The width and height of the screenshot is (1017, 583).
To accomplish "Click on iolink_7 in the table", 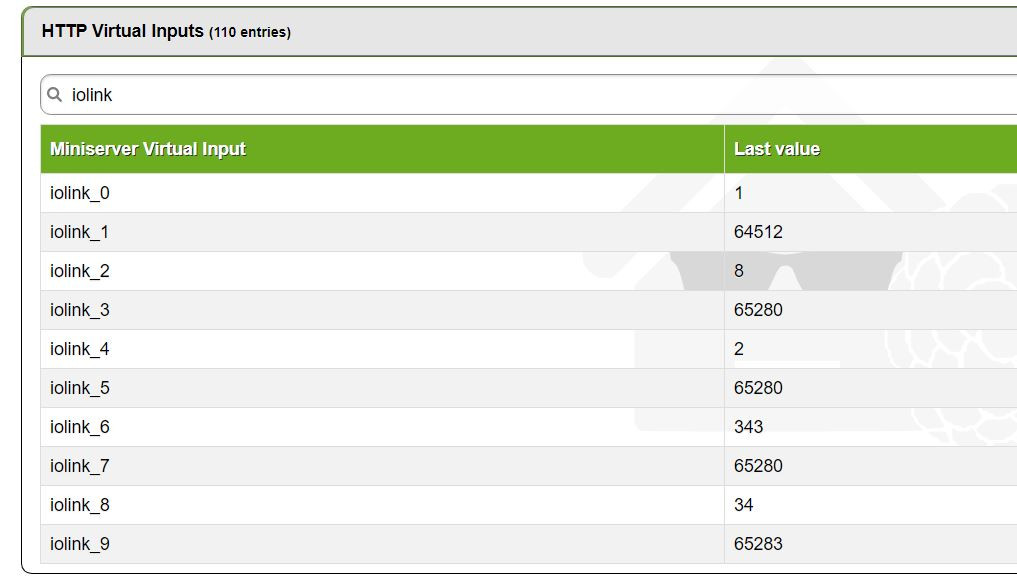I will pyautogui.click(x=80, y=466).
